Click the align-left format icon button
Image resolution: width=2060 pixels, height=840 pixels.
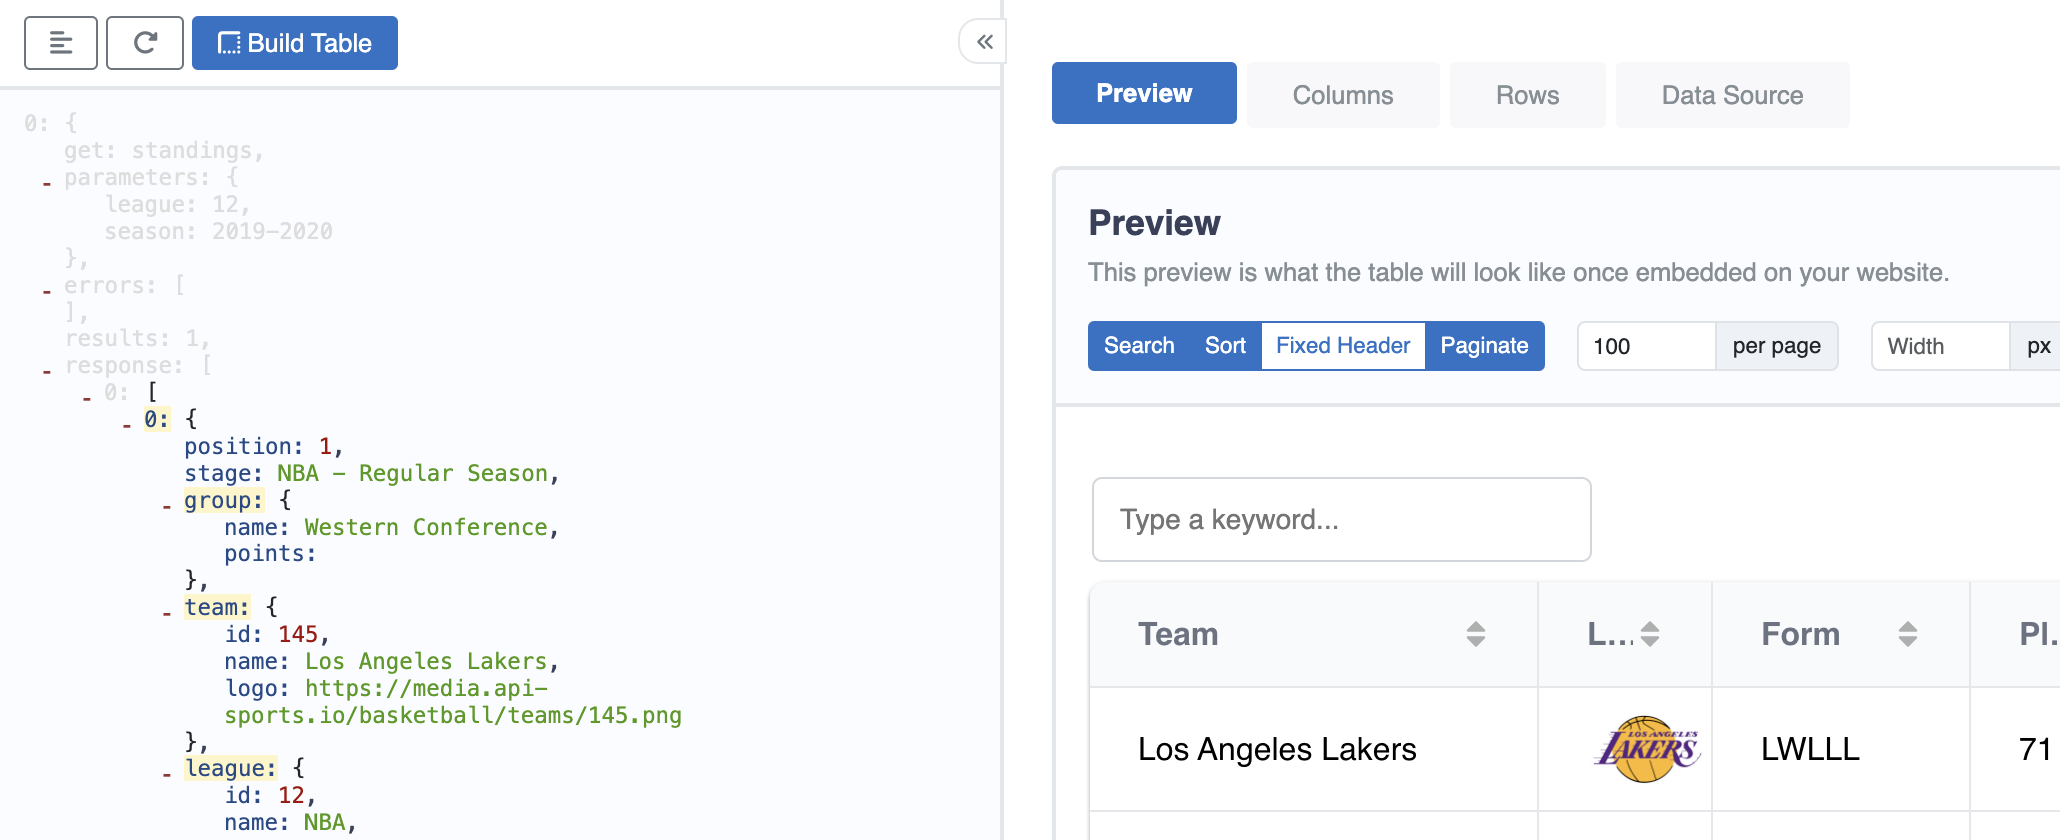tap(61, 43)
